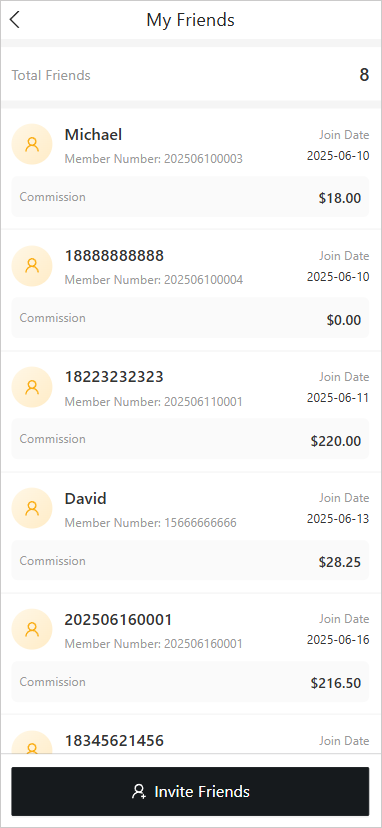Open the $0.00 commission row

click(190, 318)
